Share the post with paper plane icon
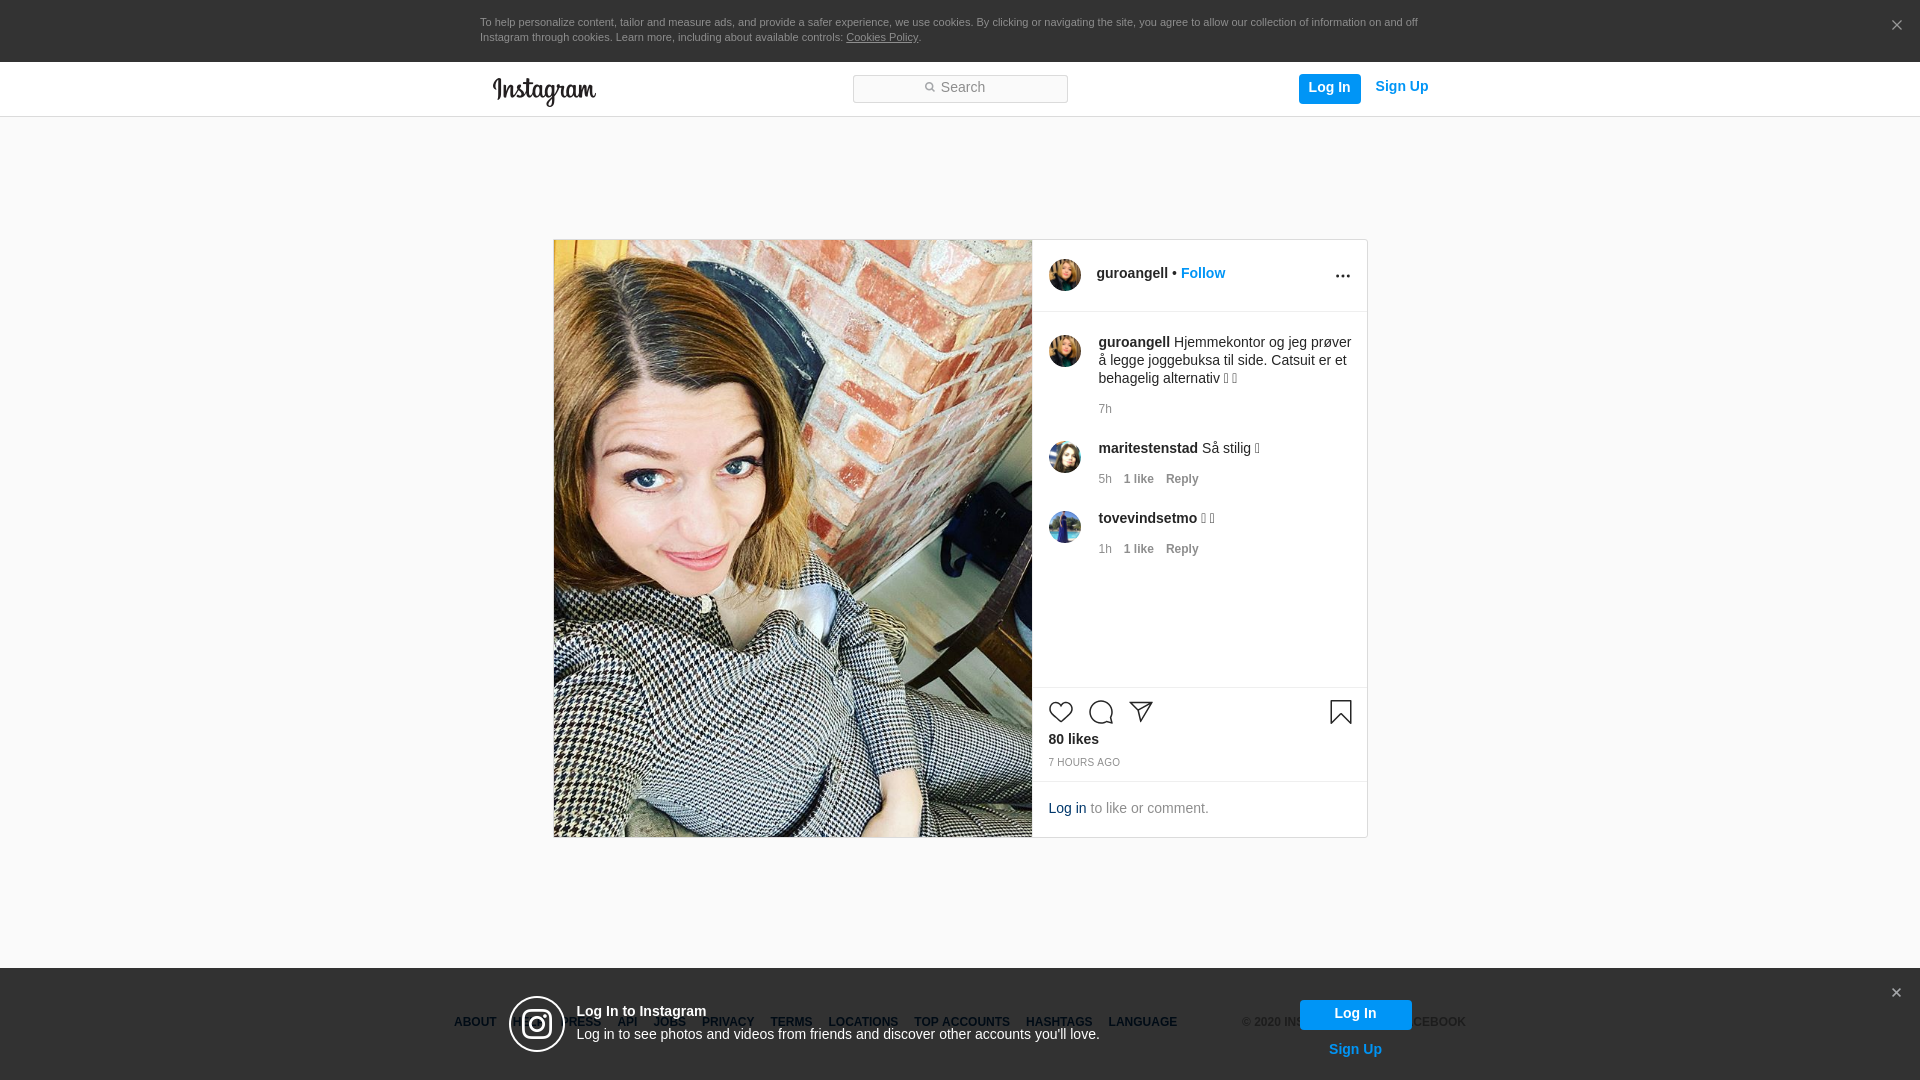 (1141, 712)
